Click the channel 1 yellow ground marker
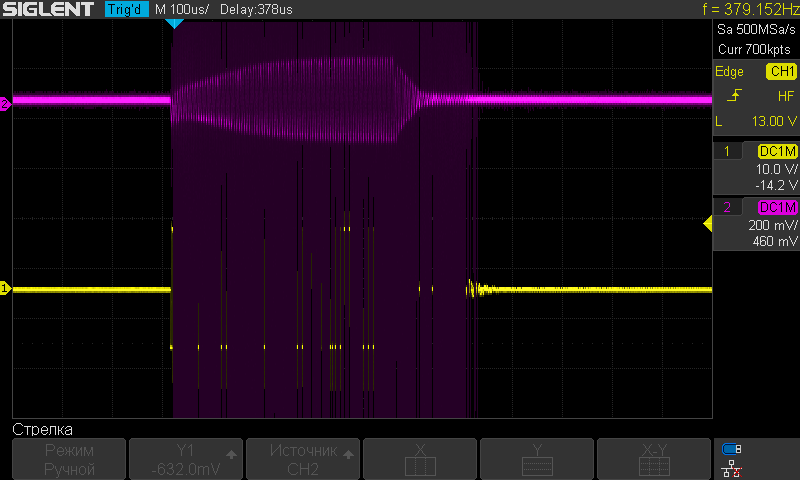Screen dimensions: 800x480 5,288
